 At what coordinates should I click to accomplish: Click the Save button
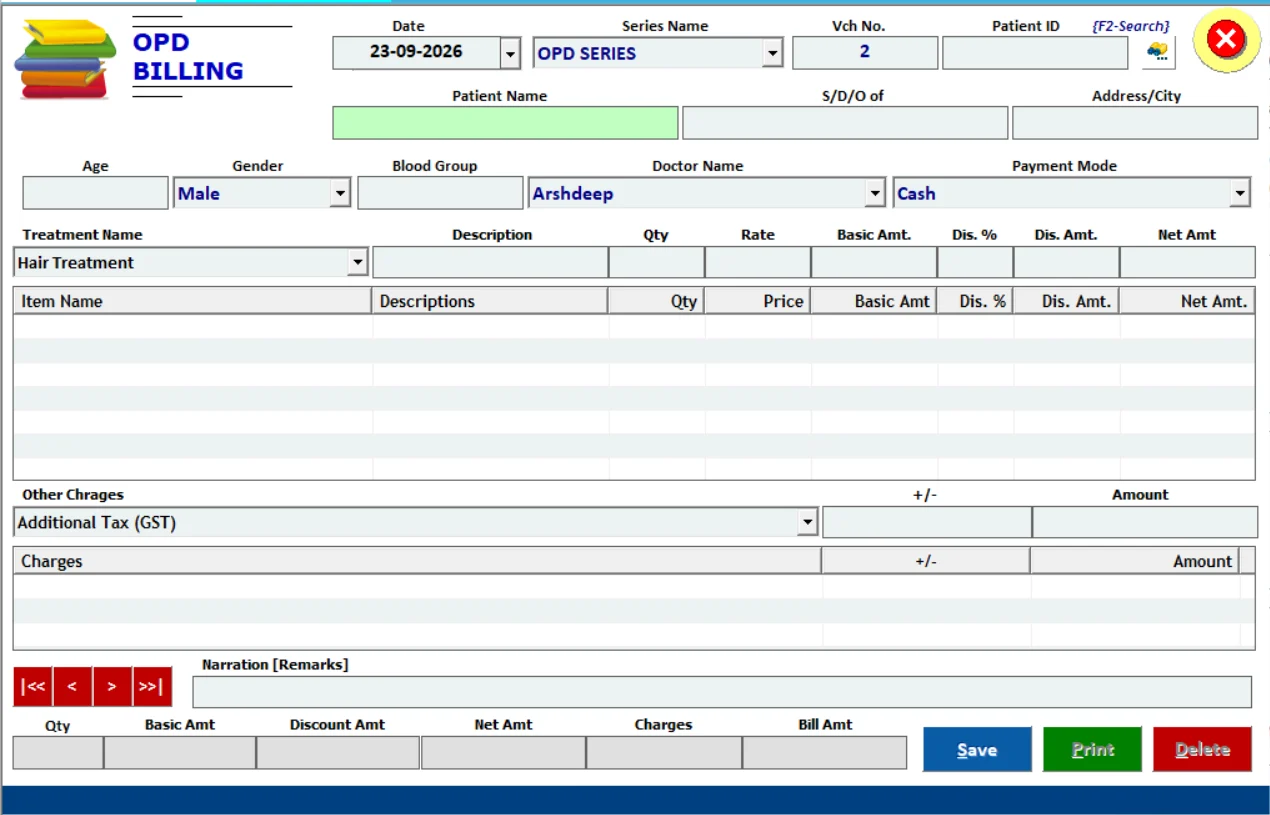[x=977, y=749]
